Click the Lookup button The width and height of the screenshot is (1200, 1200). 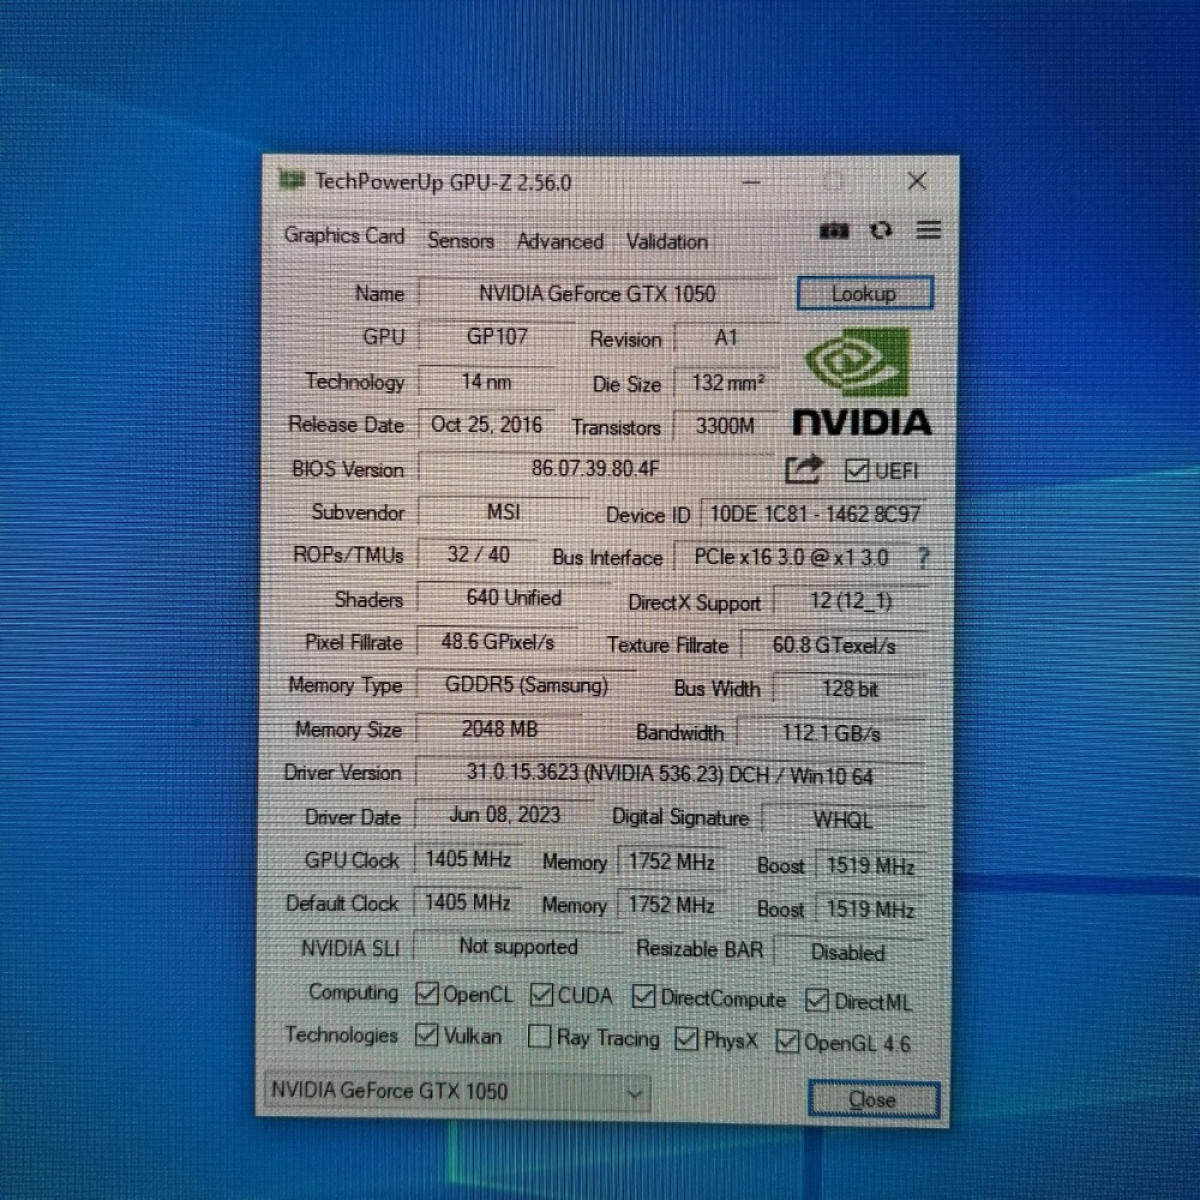point(864,293)
